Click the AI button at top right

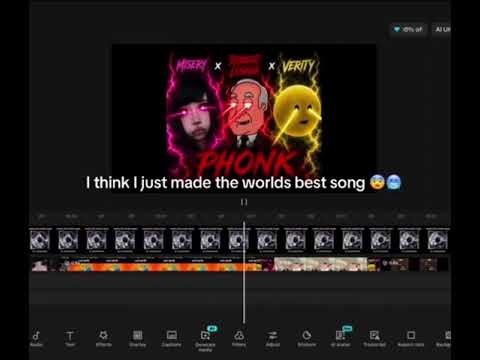click(x=442, y=30)
